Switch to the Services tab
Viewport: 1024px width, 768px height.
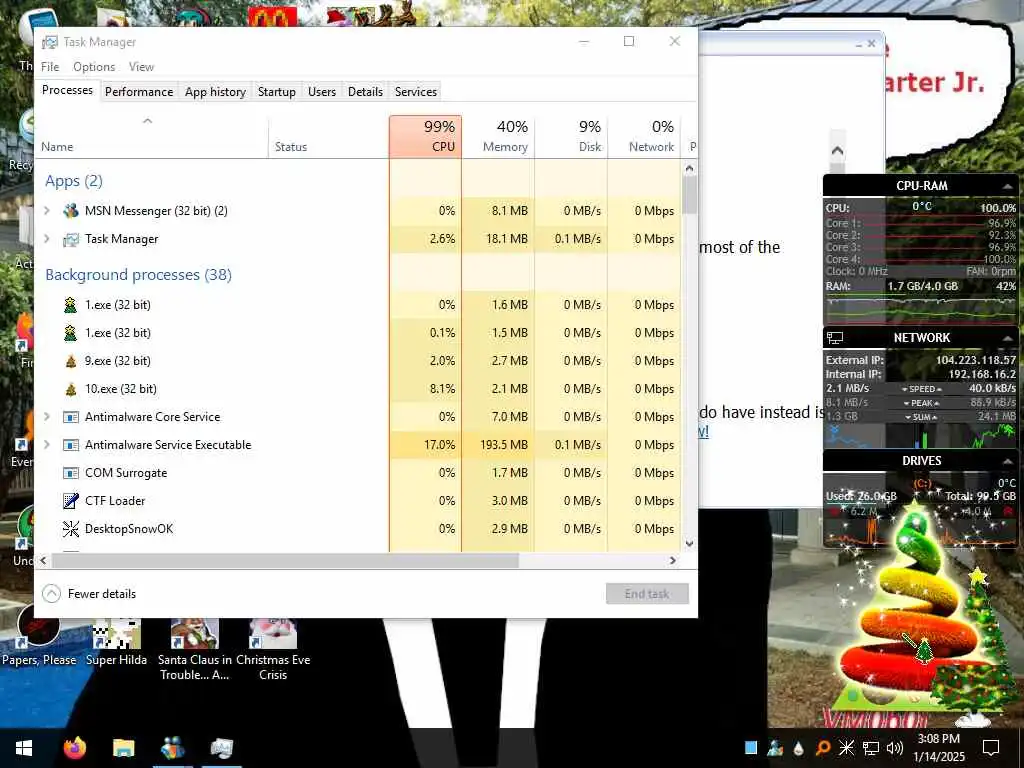416,92
